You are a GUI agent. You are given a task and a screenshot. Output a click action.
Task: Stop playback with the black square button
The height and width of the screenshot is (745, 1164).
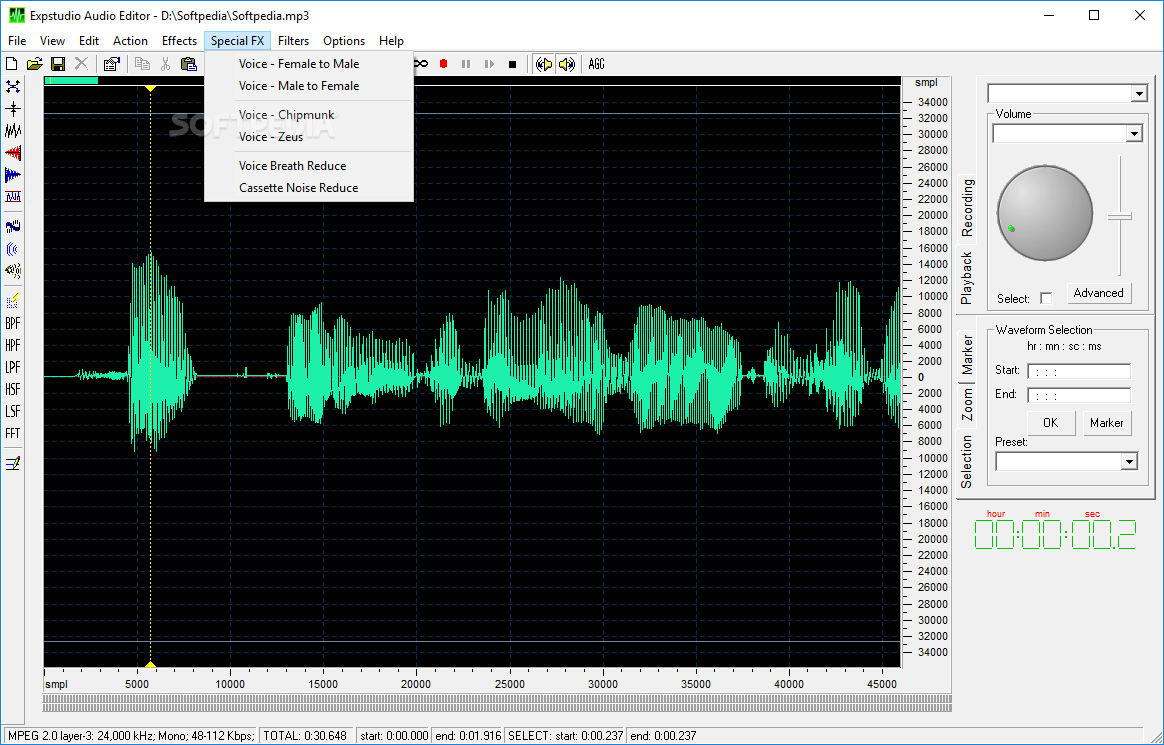512,65
